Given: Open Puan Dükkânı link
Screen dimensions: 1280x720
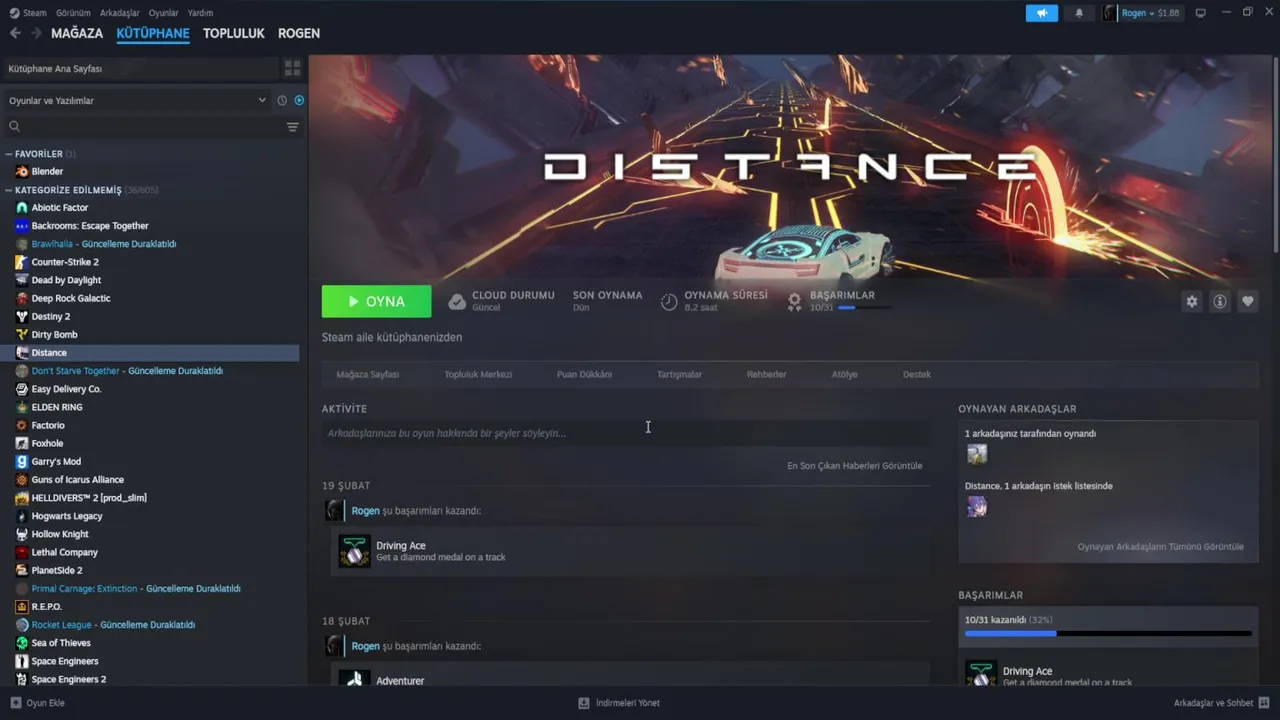Looking at the screenshot, I should point(584,374).
